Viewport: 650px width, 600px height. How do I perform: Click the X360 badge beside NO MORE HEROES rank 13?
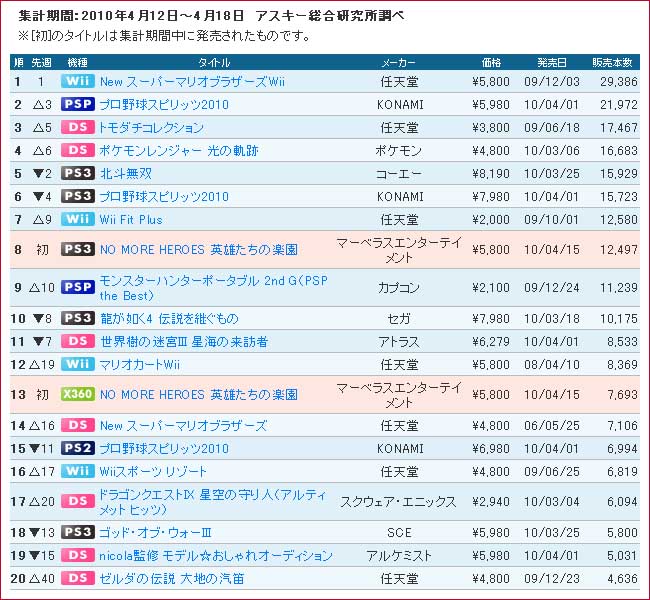78,394
